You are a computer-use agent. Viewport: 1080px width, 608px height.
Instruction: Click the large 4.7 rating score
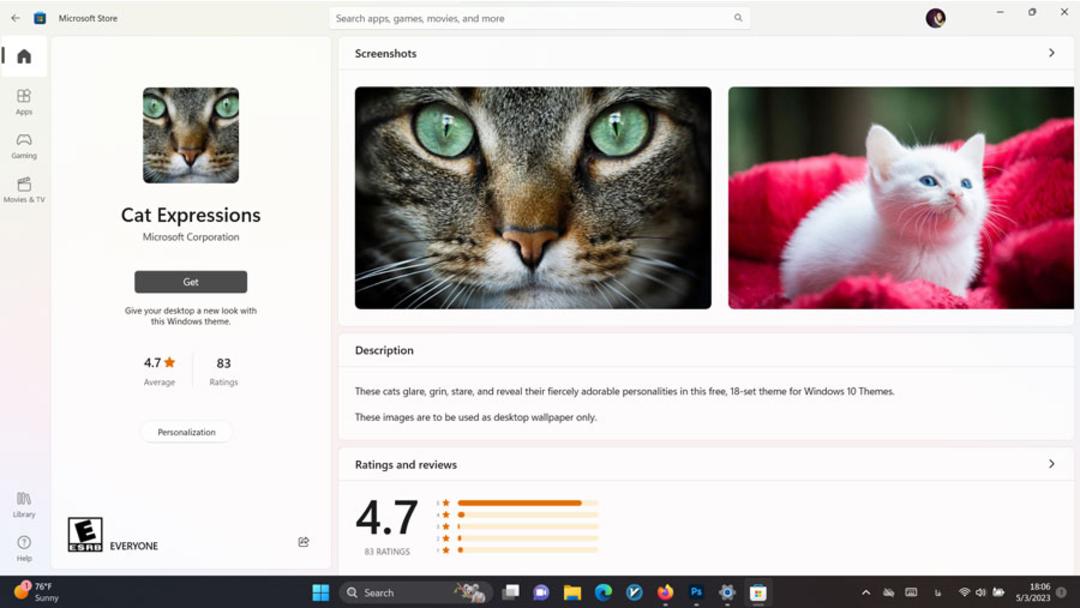click(387, 517)
